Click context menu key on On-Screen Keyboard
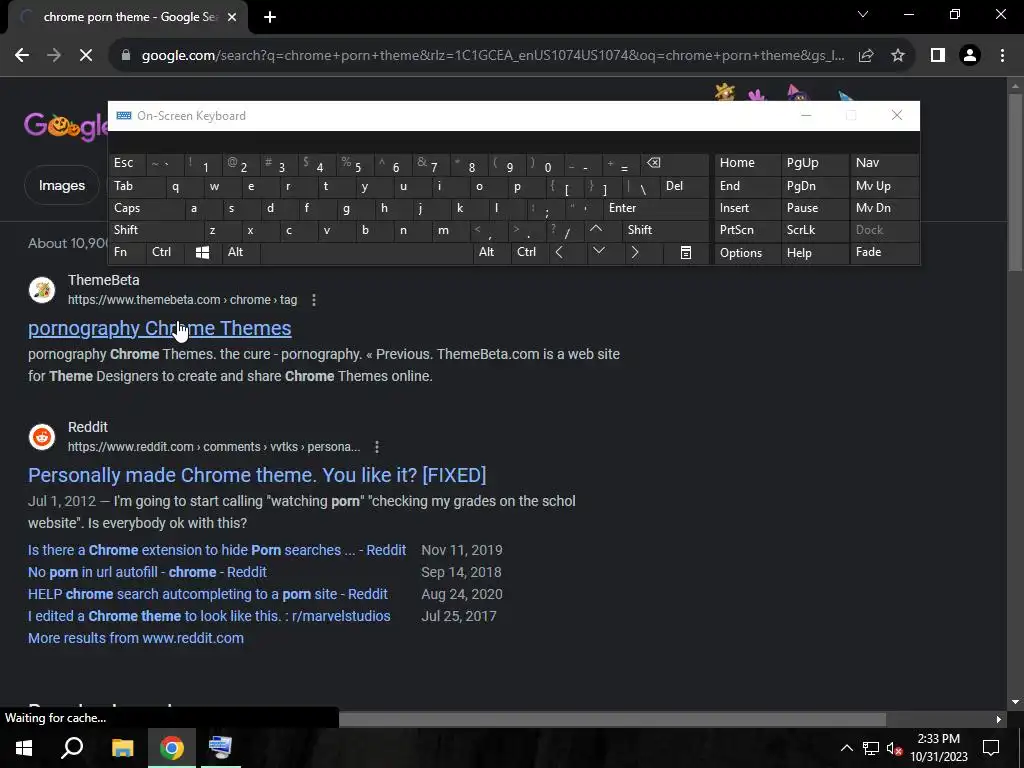Screen dimensions: 1024x768 pos(686,252)
